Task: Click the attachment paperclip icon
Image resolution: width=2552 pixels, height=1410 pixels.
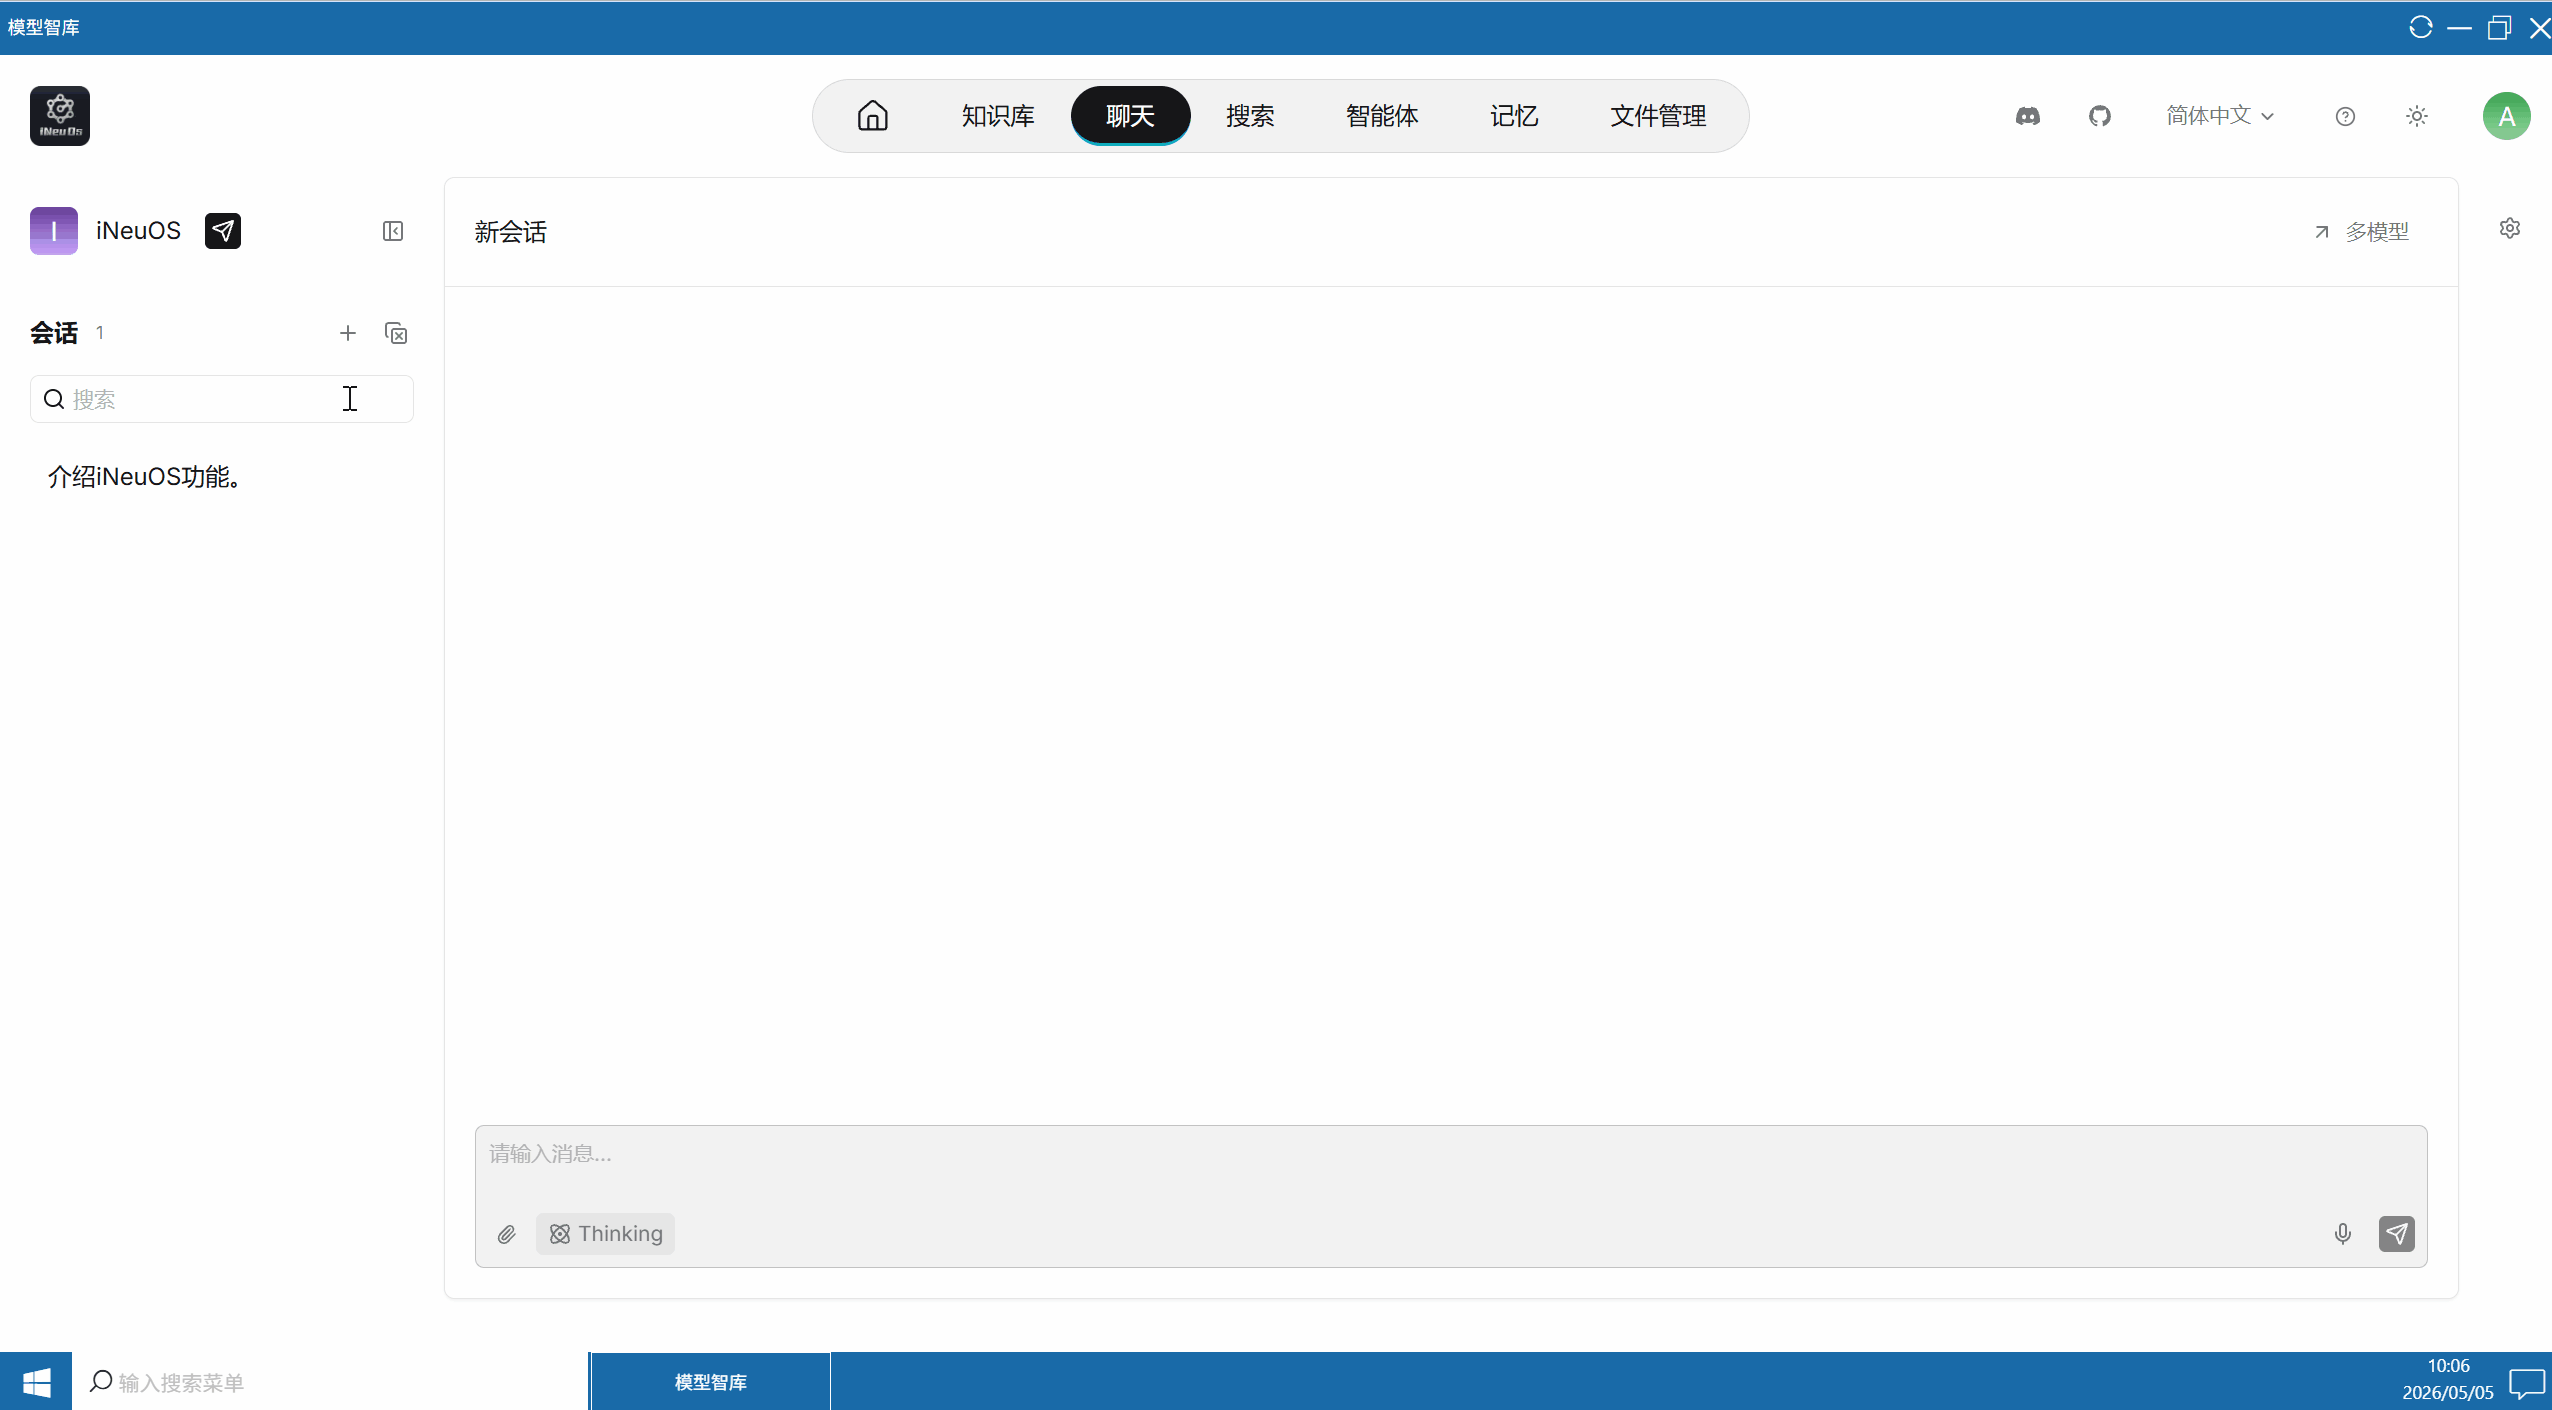Action: pyautogui.click(x=507, y=1234)
